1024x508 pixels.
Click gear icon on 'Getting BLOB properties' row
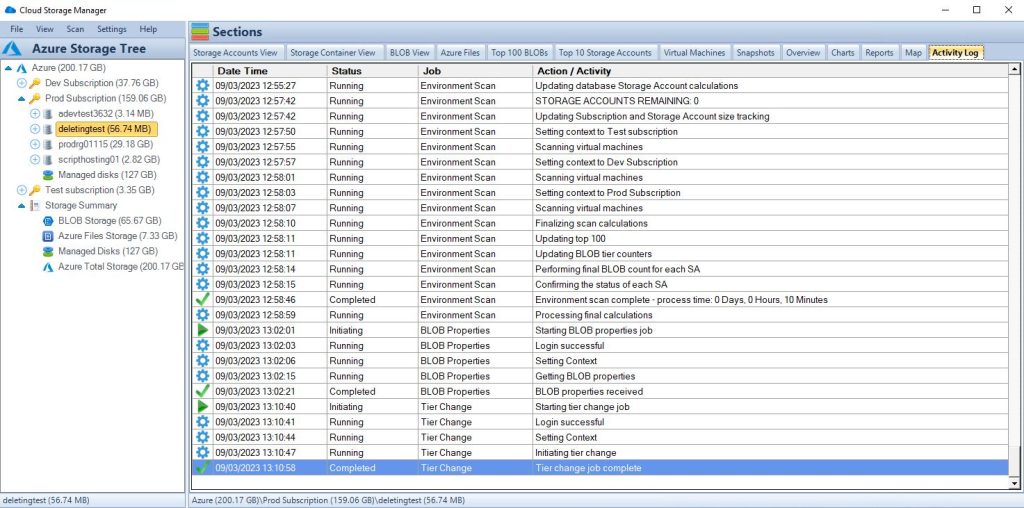(x=202, y=375)
